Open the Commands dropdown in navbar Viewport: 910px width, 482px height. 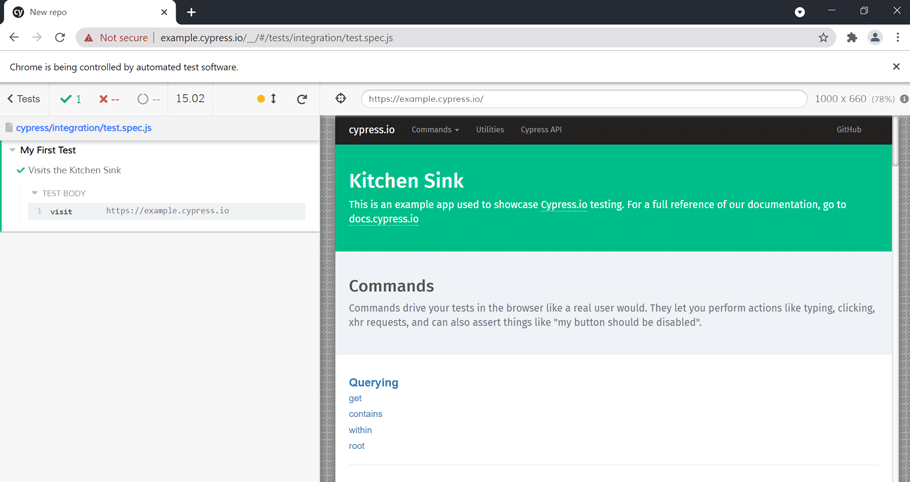pyautogui.click(x=435, y=130)
